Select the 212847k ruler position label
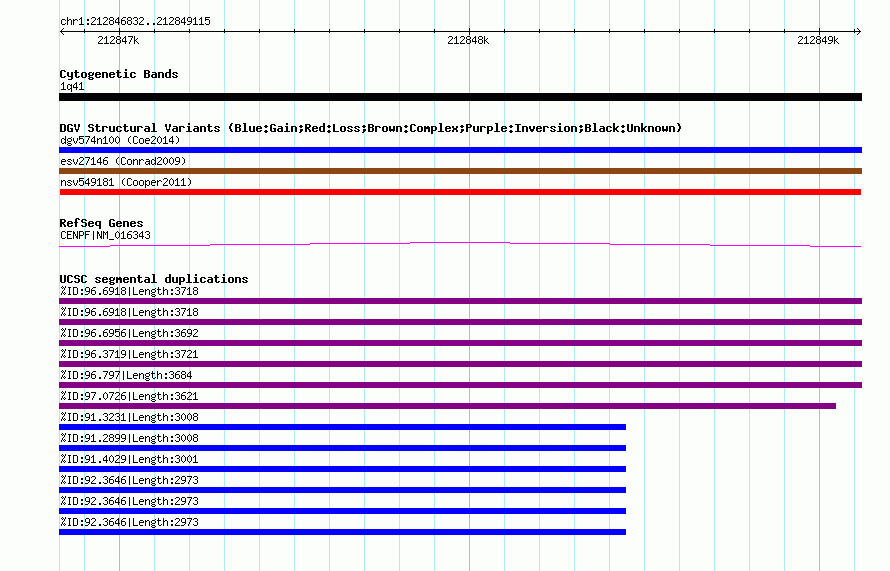 click(x=118, y=40)
